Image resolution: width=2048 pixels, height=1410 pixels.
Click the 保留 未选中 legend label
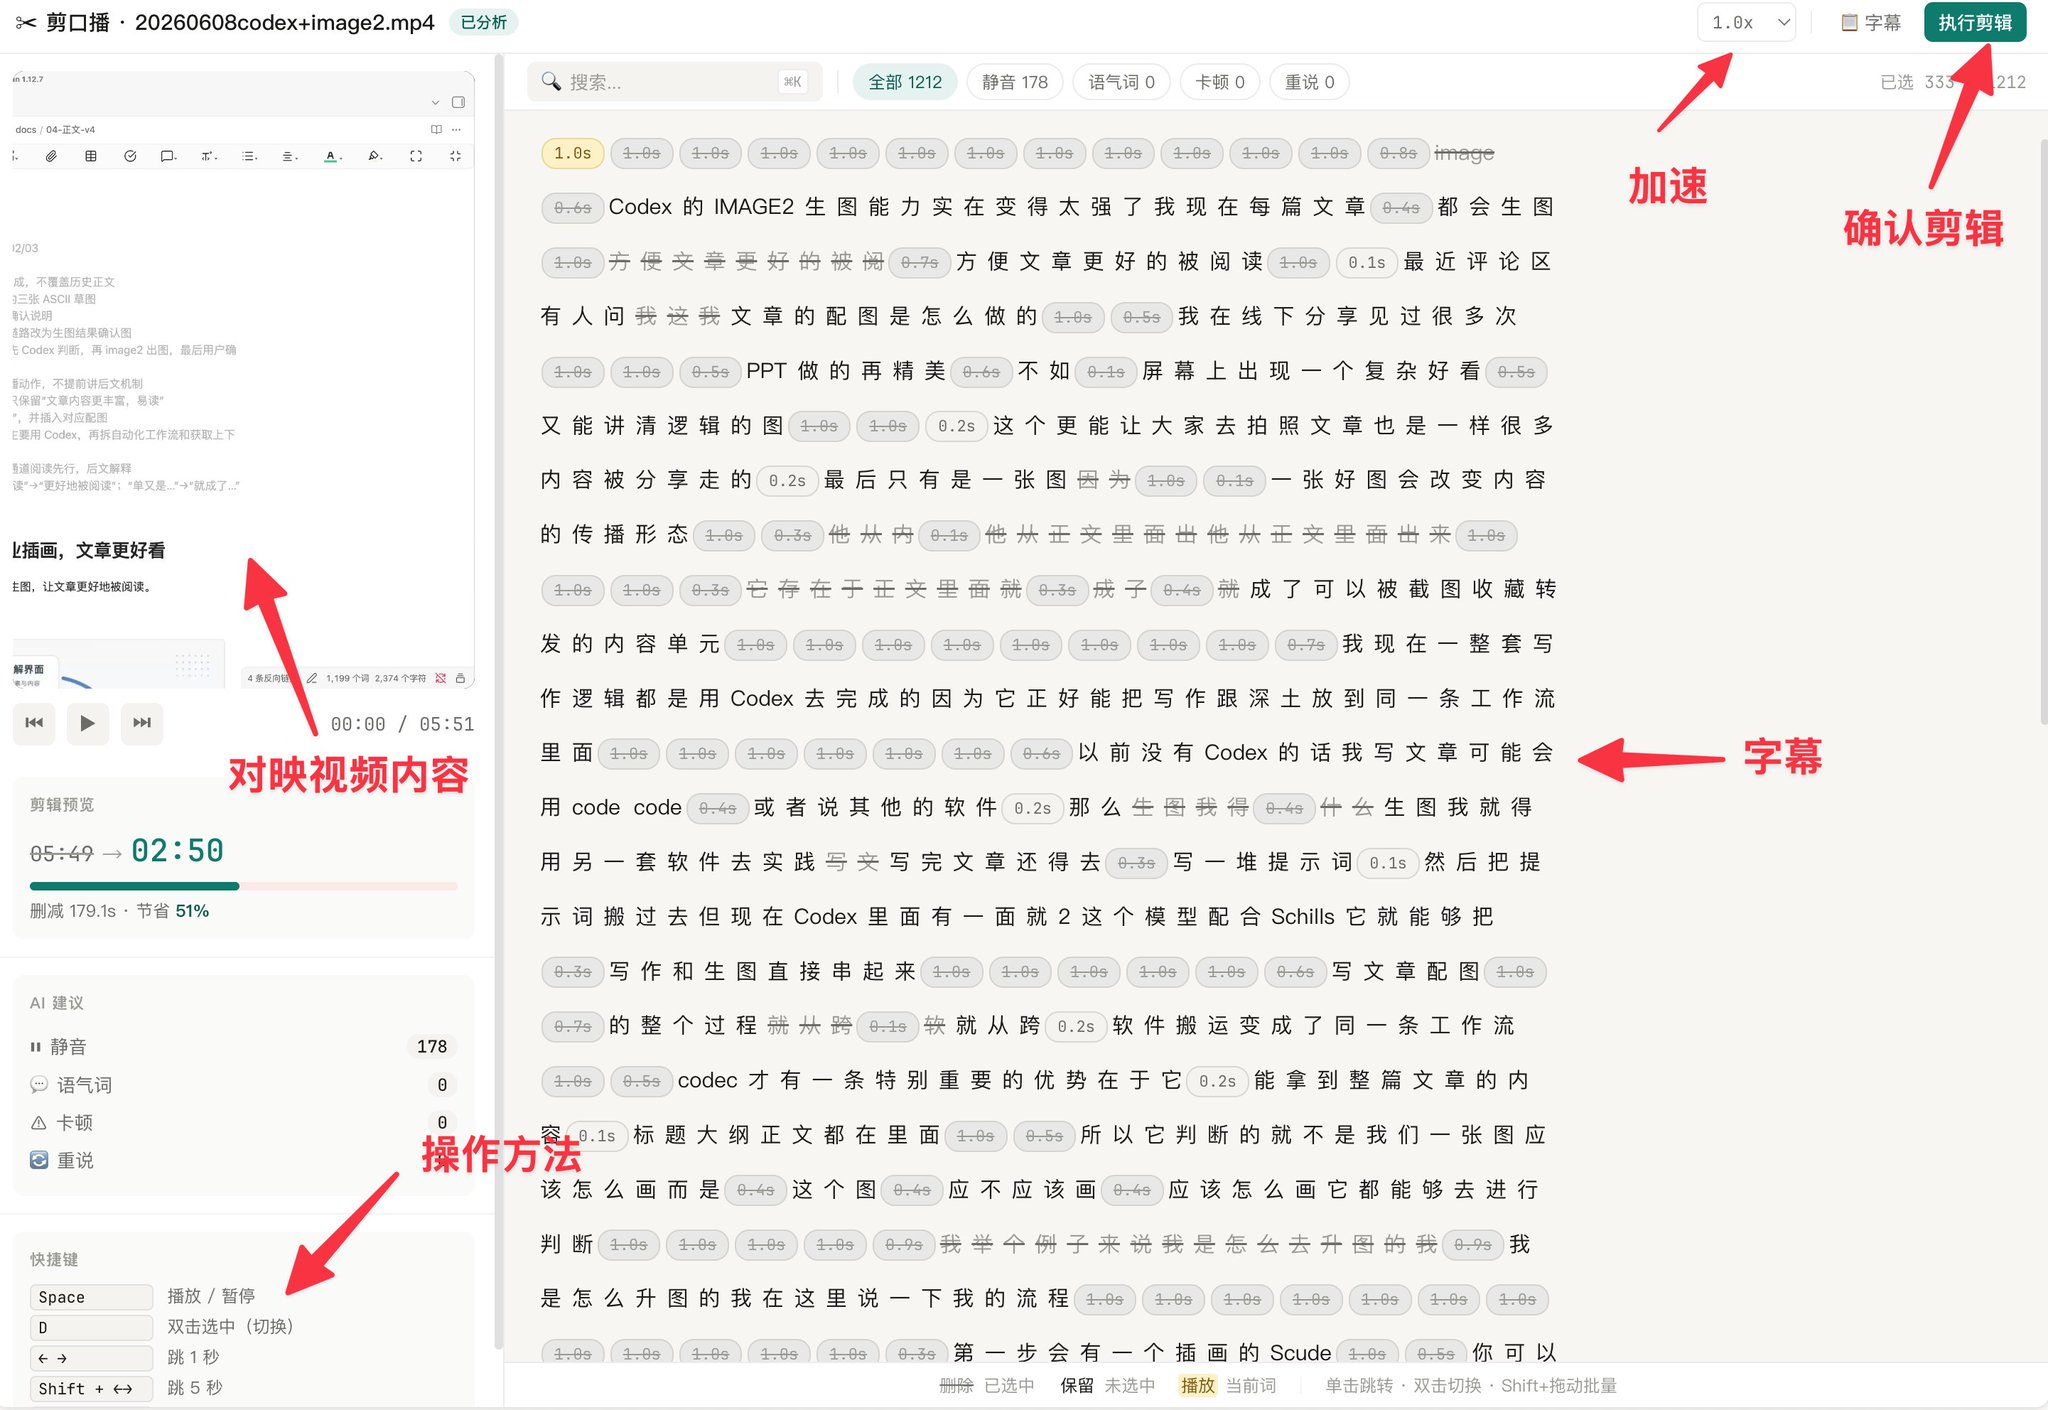click(1107, 1386)
